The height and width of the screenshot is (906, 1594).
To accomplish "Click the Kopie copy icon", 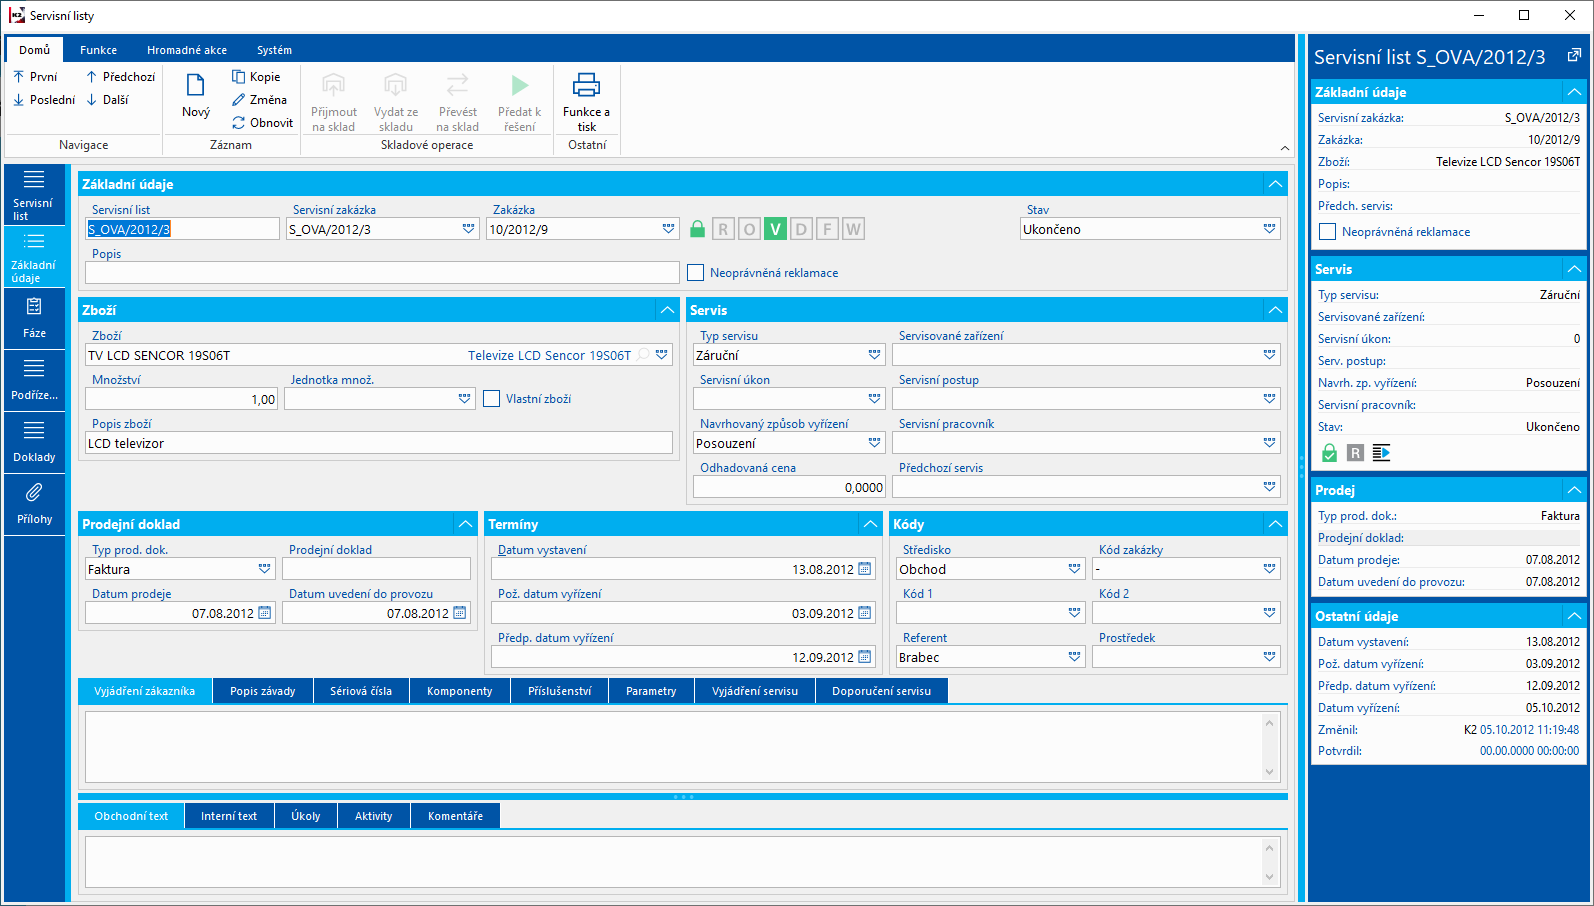I will click(x=239, y=77).
